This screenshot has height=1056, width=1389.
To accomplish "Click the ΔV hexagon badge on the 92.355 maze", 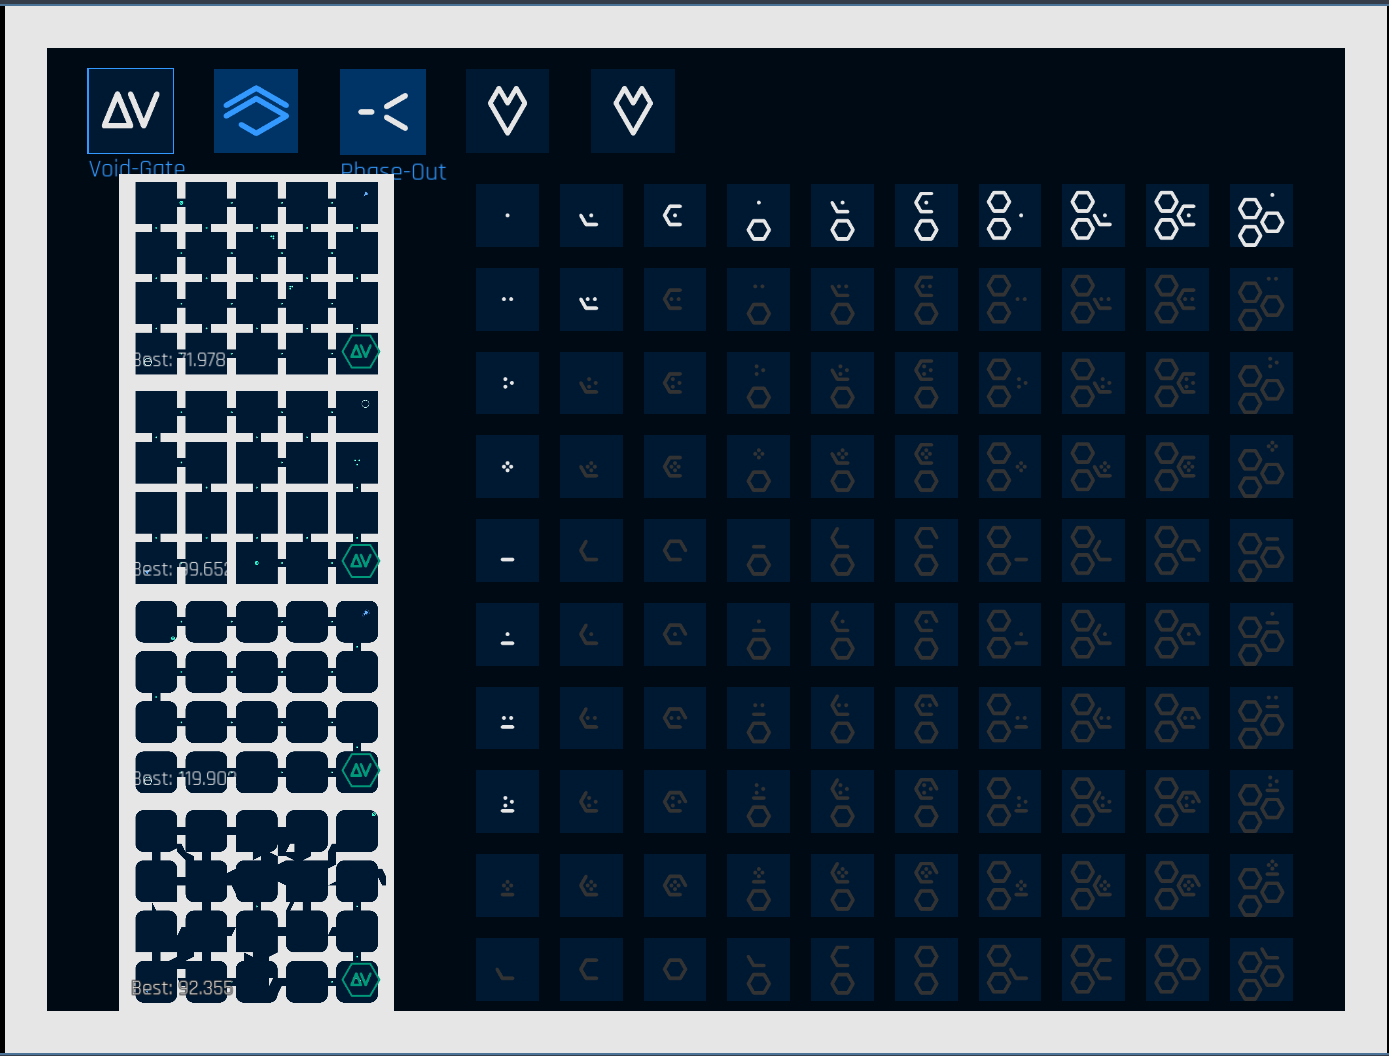I will point(360,979).
